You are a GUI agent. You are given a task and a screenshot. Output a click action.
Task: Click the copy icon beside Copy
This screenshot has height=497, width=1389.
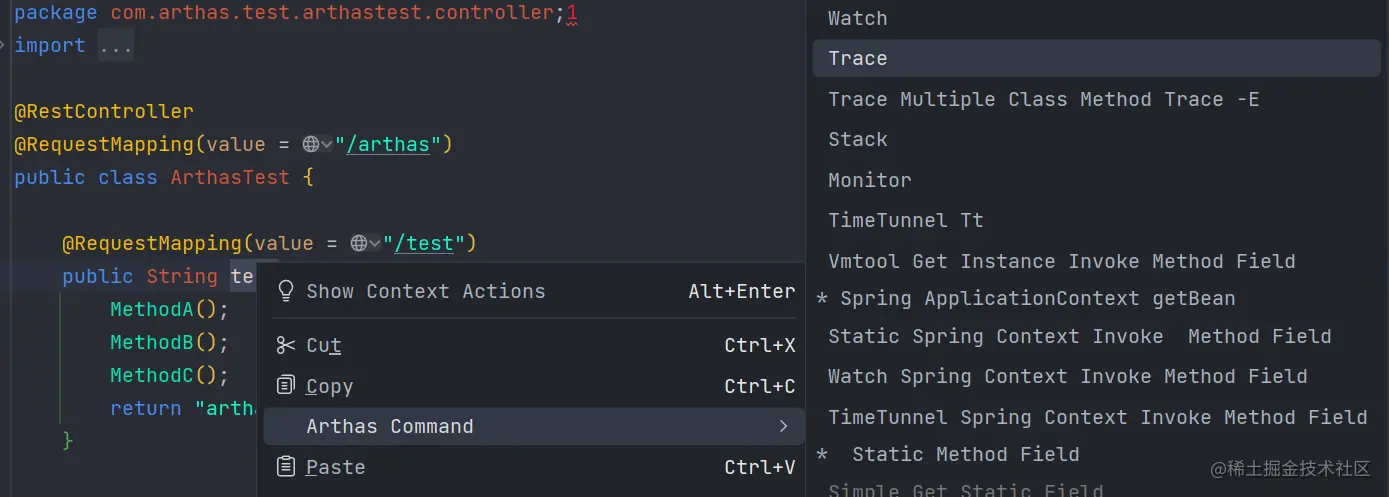click(x=286, y=385)
